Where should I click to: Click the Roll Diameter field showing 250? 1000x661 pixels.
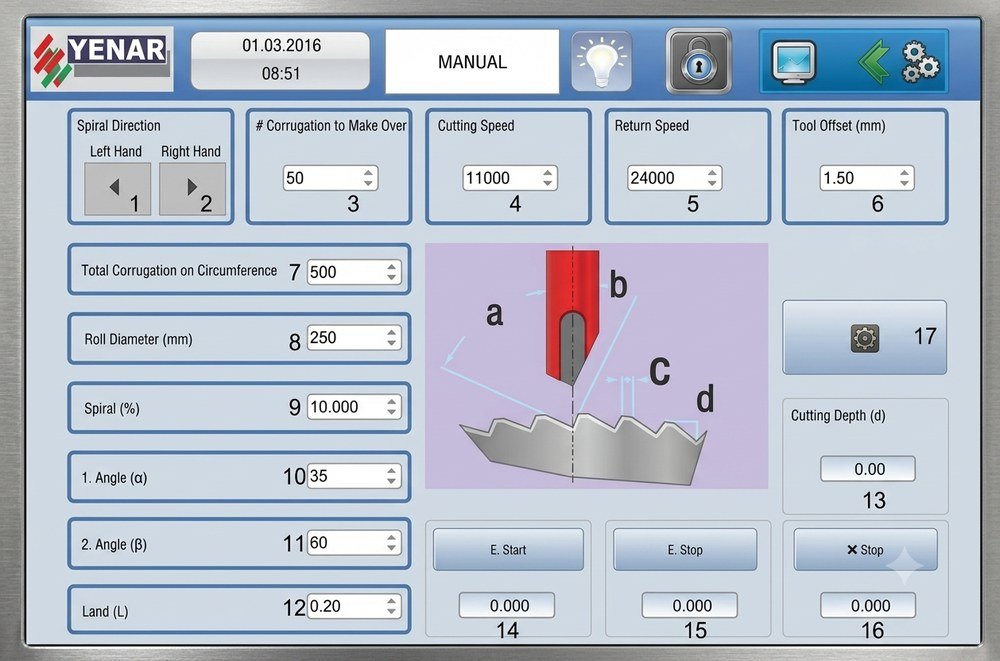click(354, 338)
